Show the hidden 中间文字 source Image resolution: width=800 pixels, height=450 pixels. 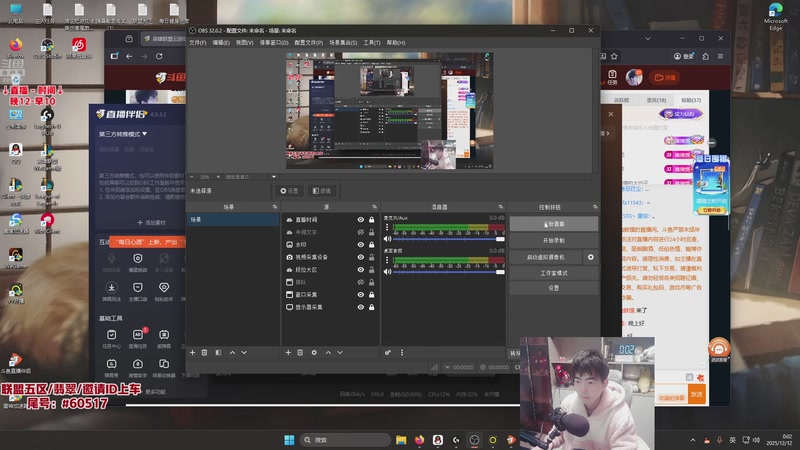tap(361, 232)
